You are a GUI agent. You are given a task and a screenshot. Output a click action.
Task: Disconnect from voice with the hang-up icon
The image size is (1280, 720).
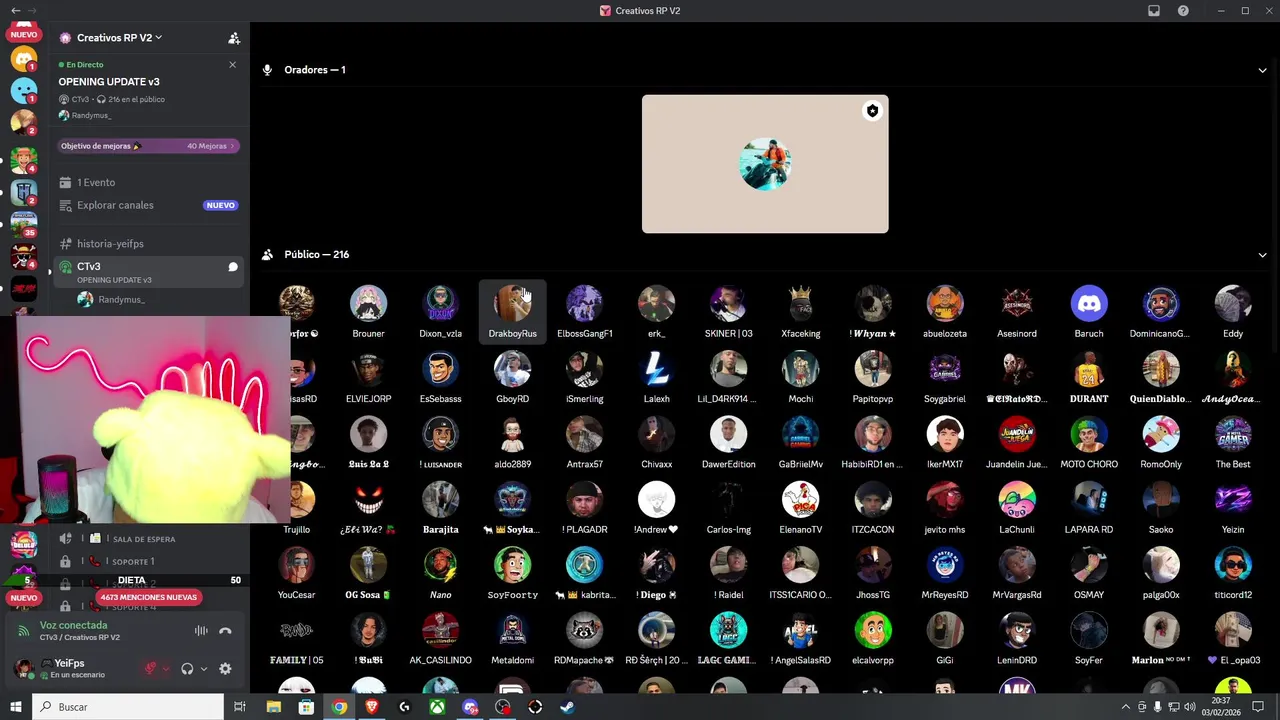(225, 631)
